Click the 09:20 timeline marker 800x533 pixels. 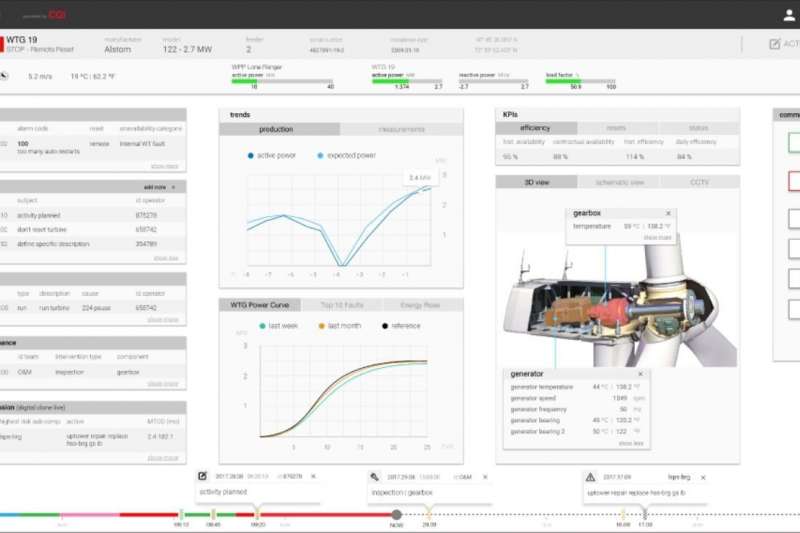pos(258,515)
